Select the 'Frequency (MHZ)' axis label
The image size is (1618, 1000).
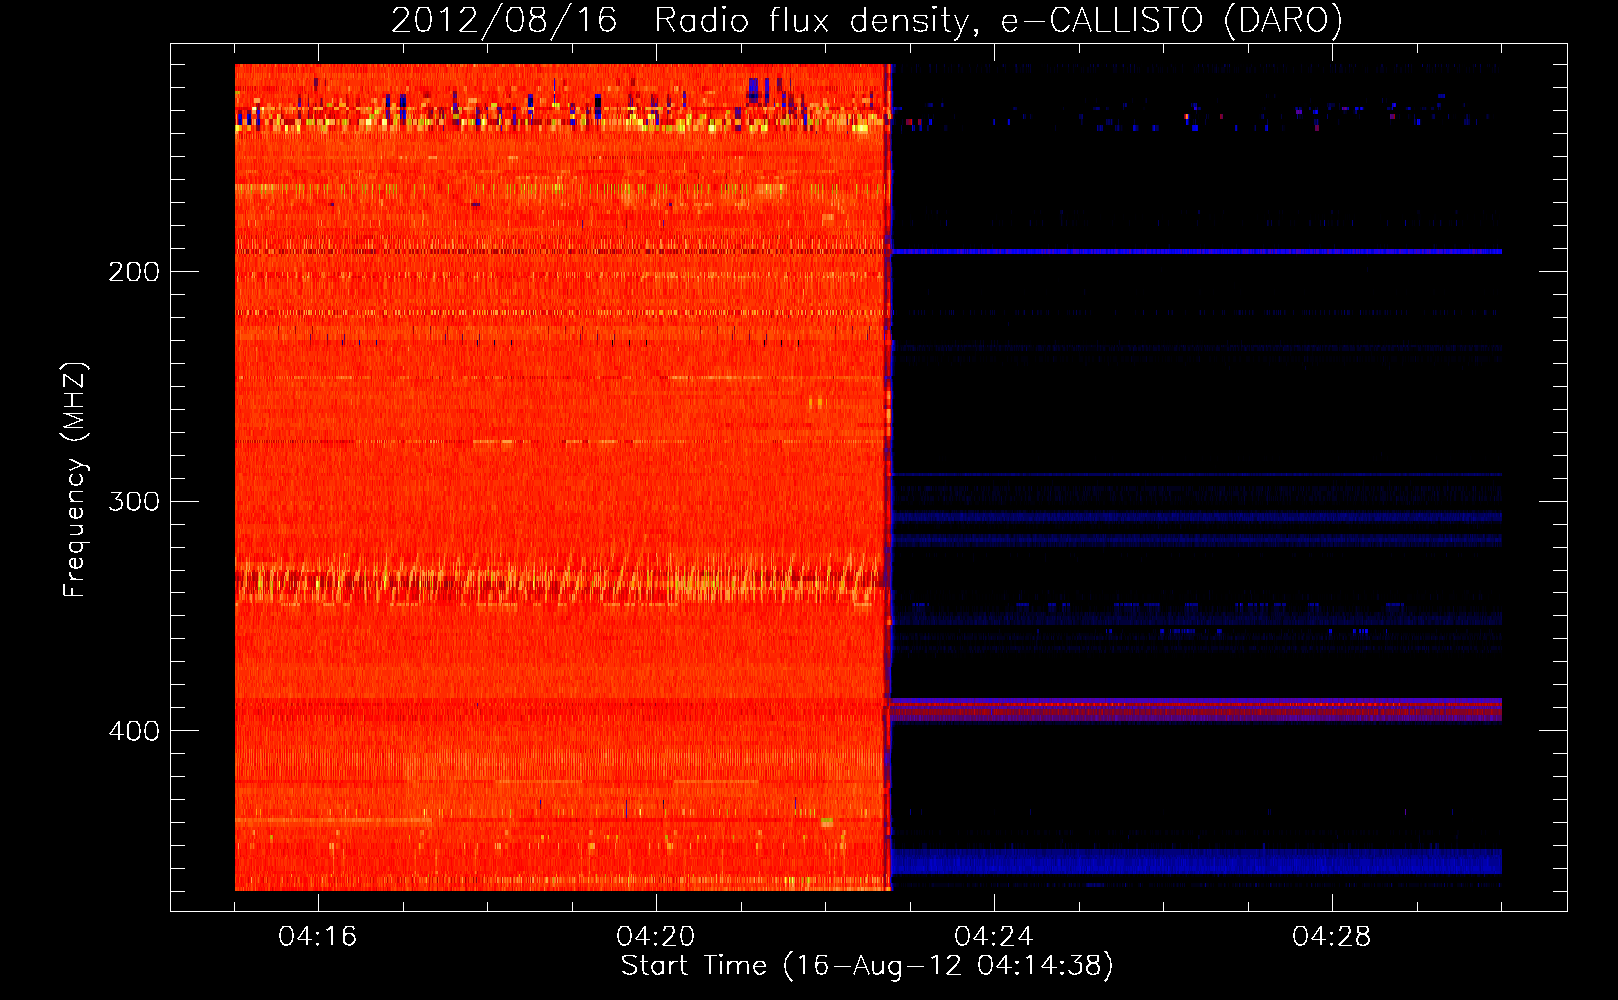pyautogui.click(x=75, y=480)
